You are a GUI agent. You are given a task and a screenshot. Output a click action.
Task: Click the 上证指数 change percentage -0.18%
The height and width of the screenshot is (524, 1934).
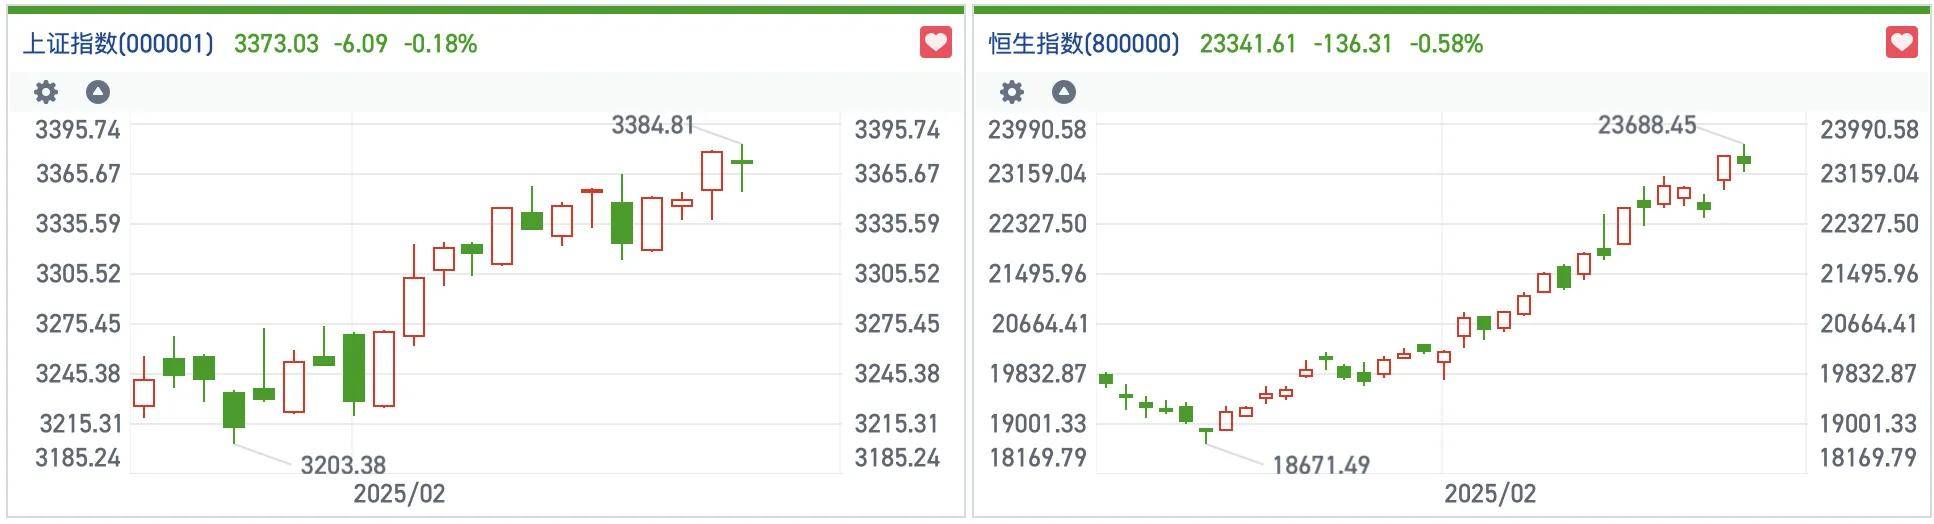[x=440, y=44]
